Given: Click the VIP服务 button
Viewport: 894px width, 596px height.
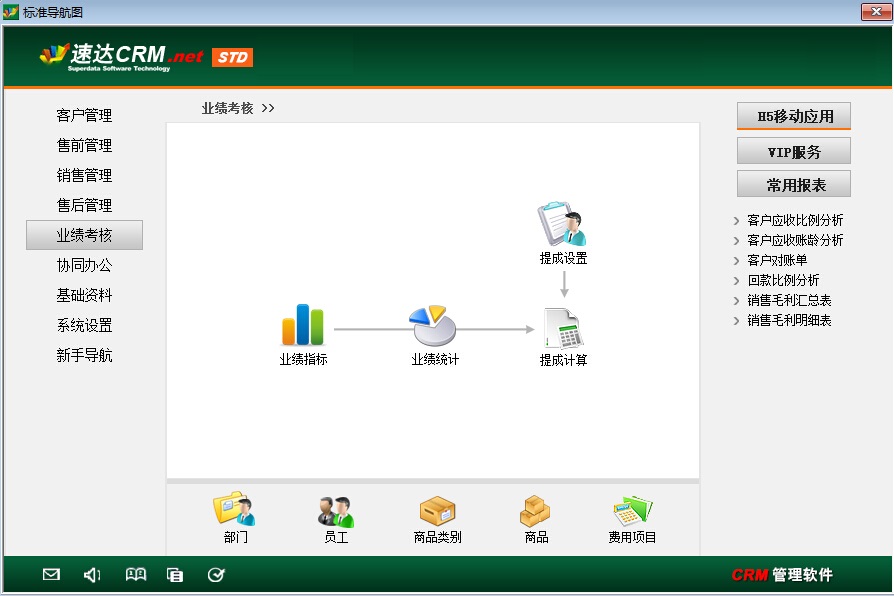Looking at the screenshot, I should tap(794, 151).
